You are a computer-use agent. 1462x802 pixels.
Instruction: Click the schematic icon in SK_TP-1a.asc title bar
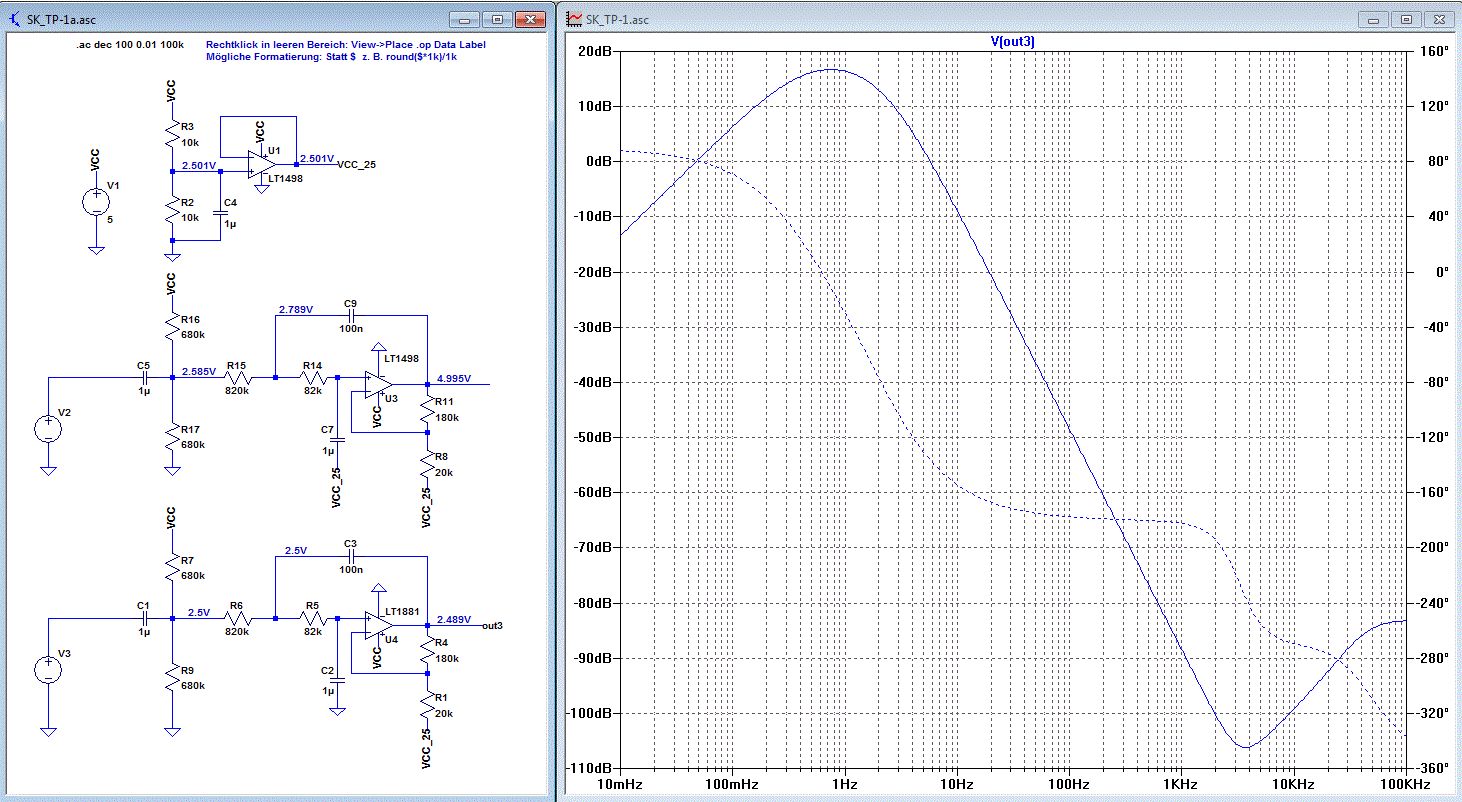click(x=13, y=18)
